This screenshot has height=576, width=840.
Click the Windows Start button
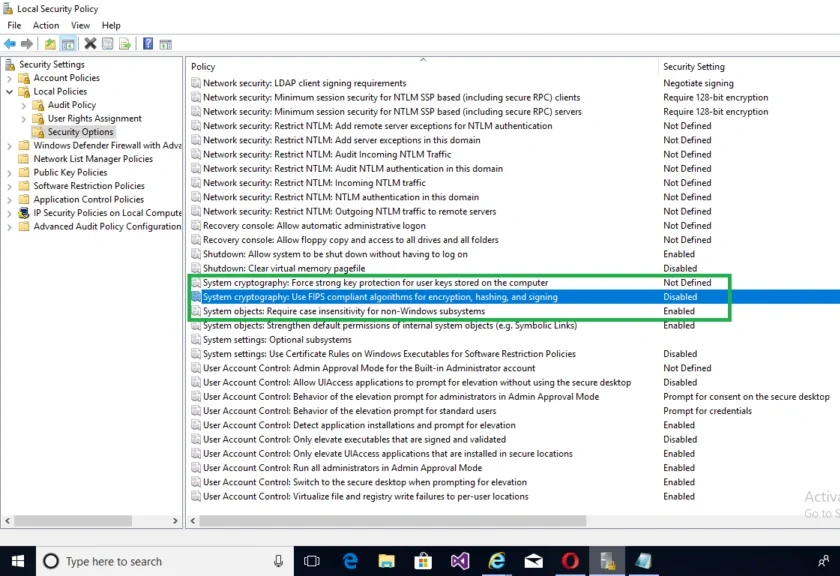pyautogui.click(x=17, y=561)
